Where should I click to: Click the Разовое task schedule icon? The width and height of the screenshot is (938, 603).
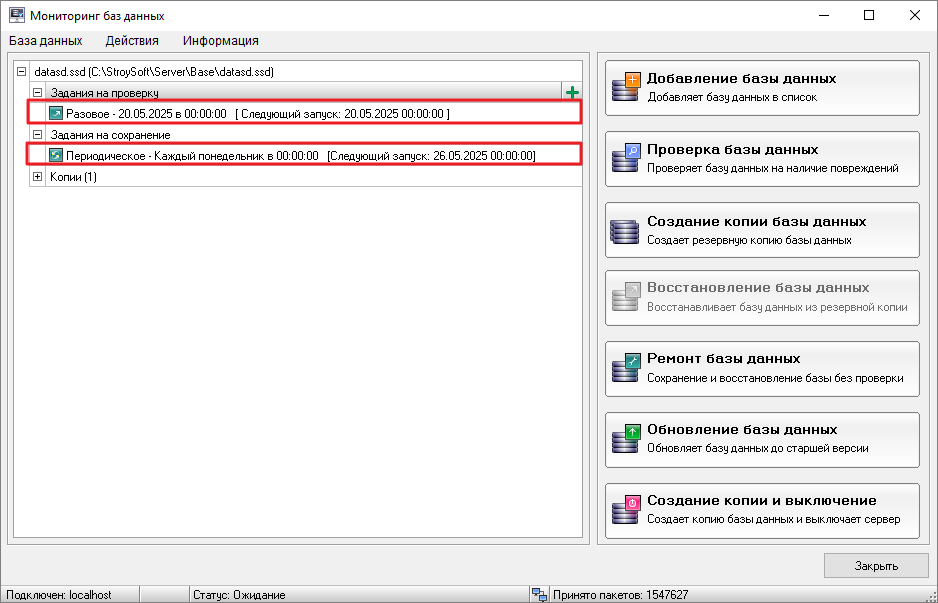[x=56, y=114]
